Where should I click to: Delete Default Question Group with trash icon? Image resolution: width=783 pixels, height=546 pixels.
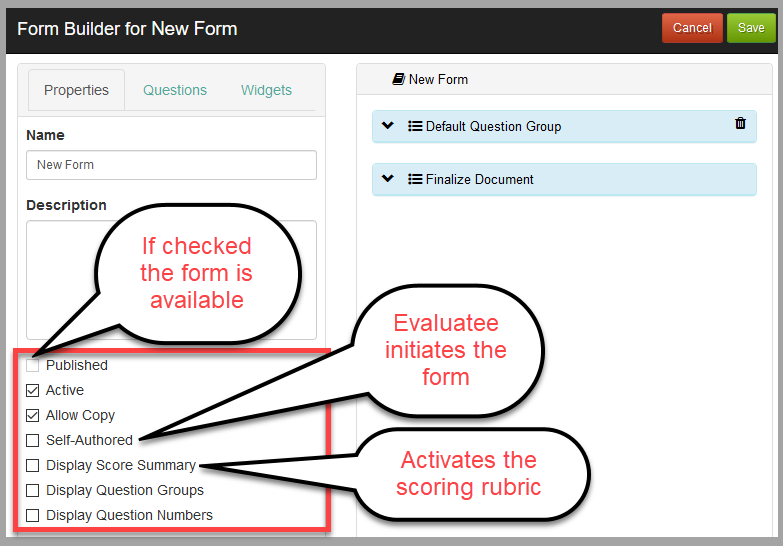(740, 123)
